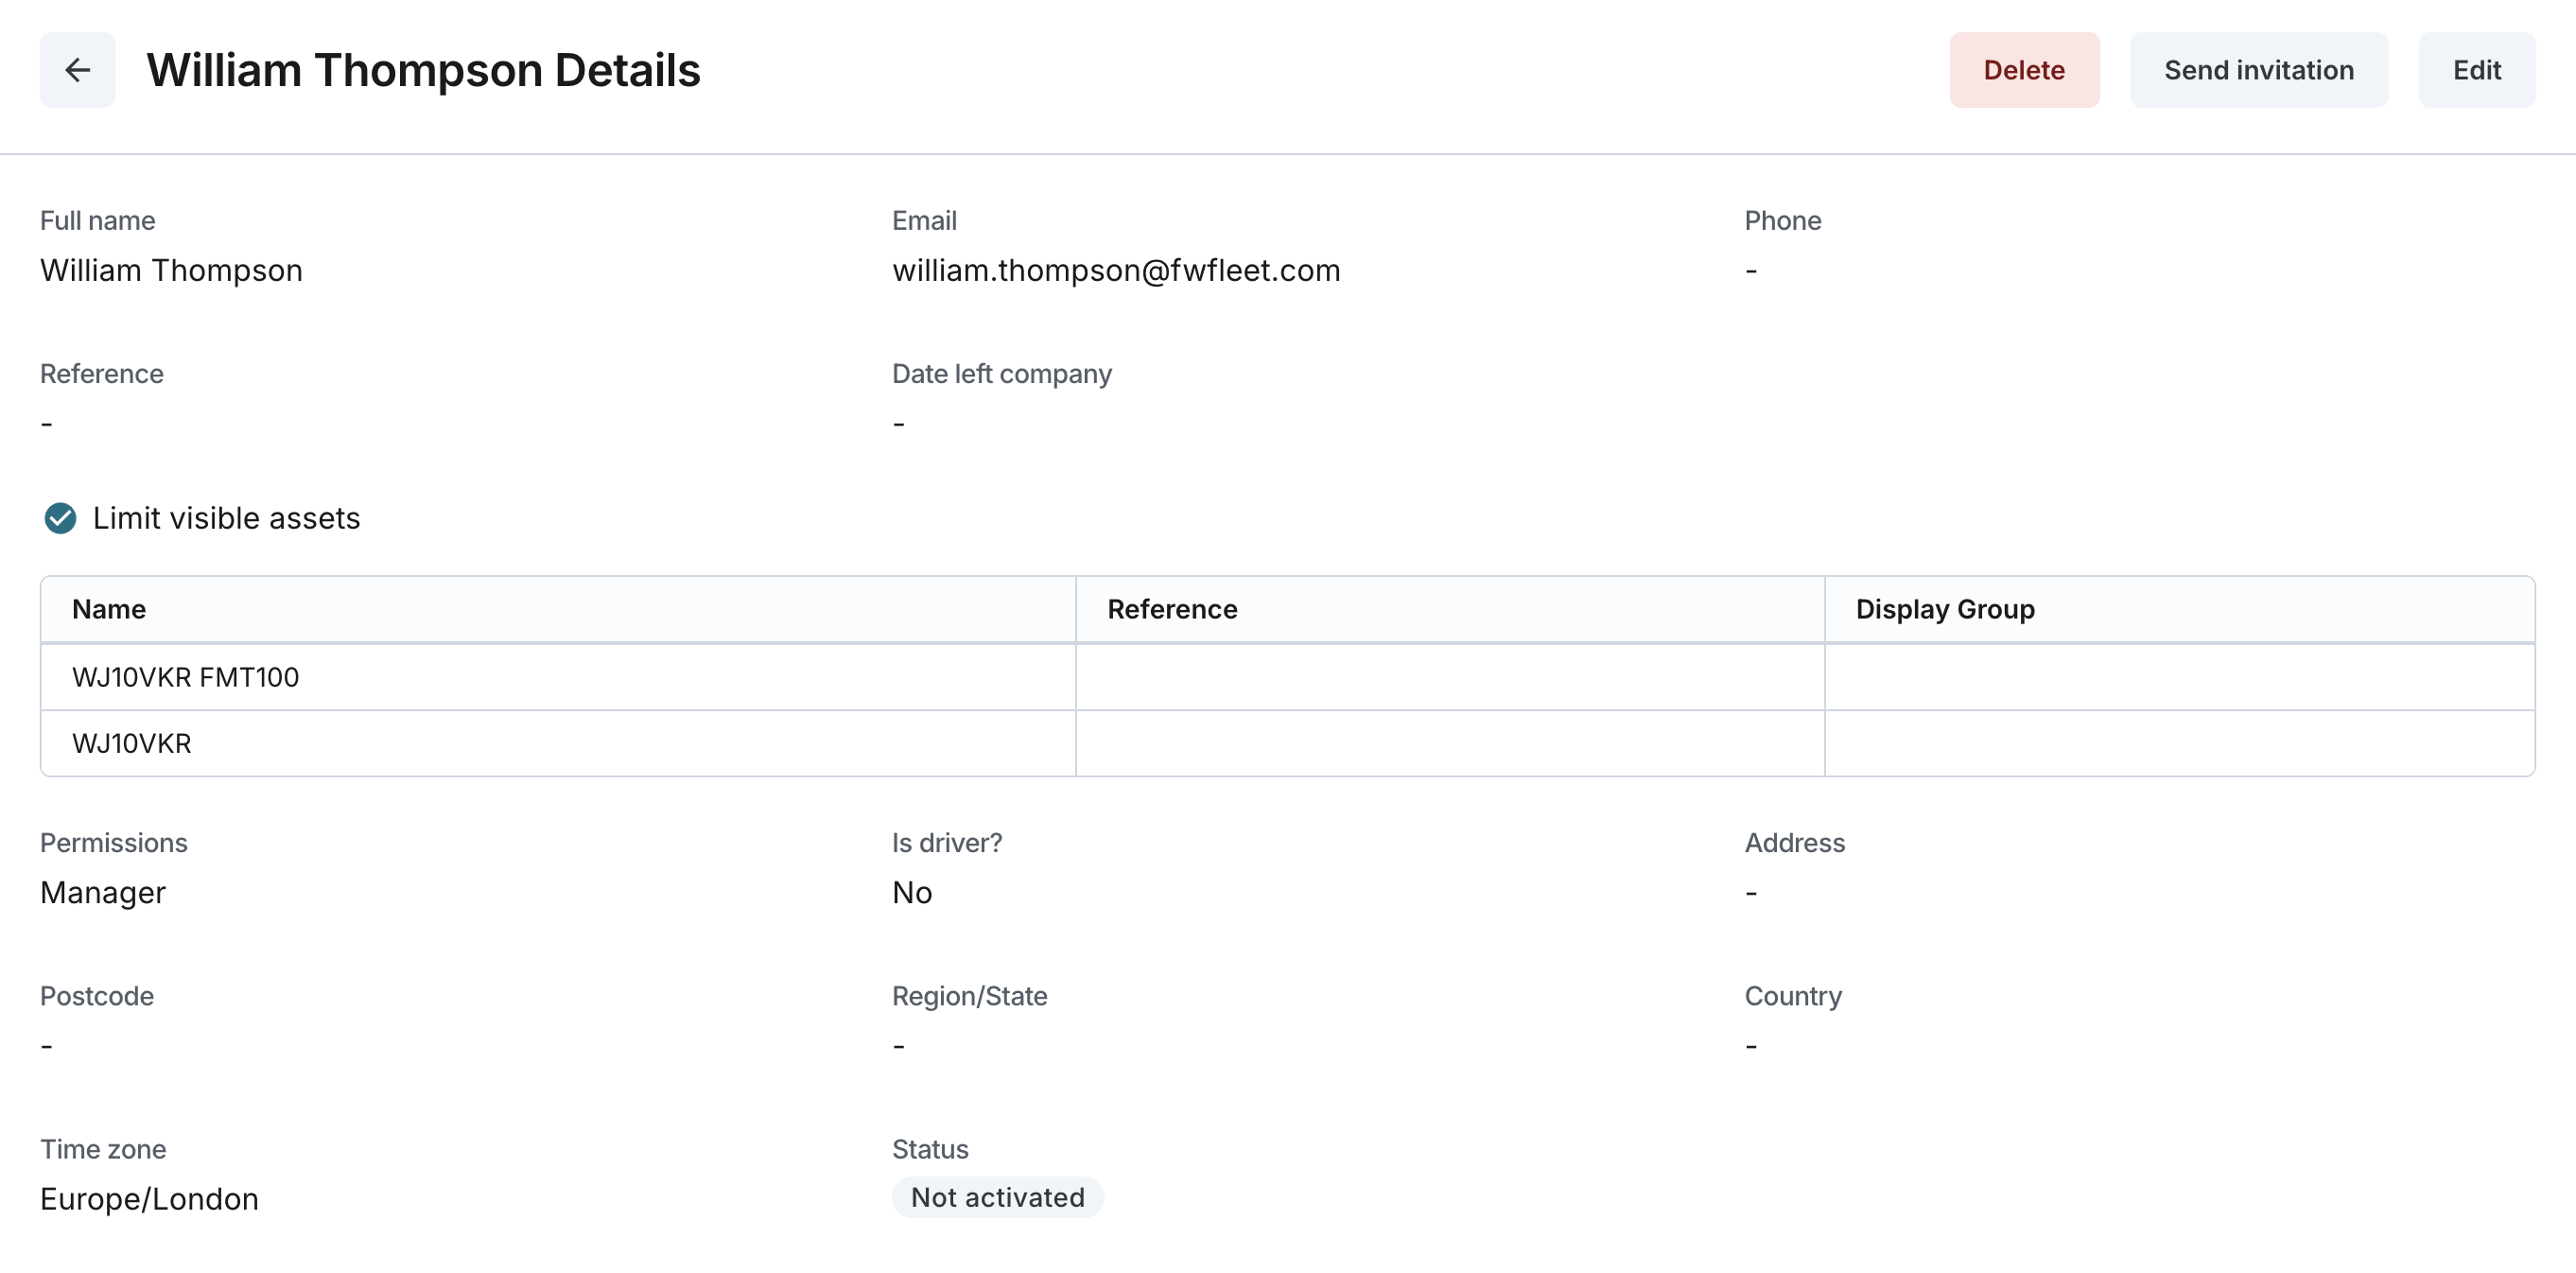The image size is (2576, 1273).
Task: Click the Europe/London time zone value
Action: pyautogui.click(x=149, y=1198)
